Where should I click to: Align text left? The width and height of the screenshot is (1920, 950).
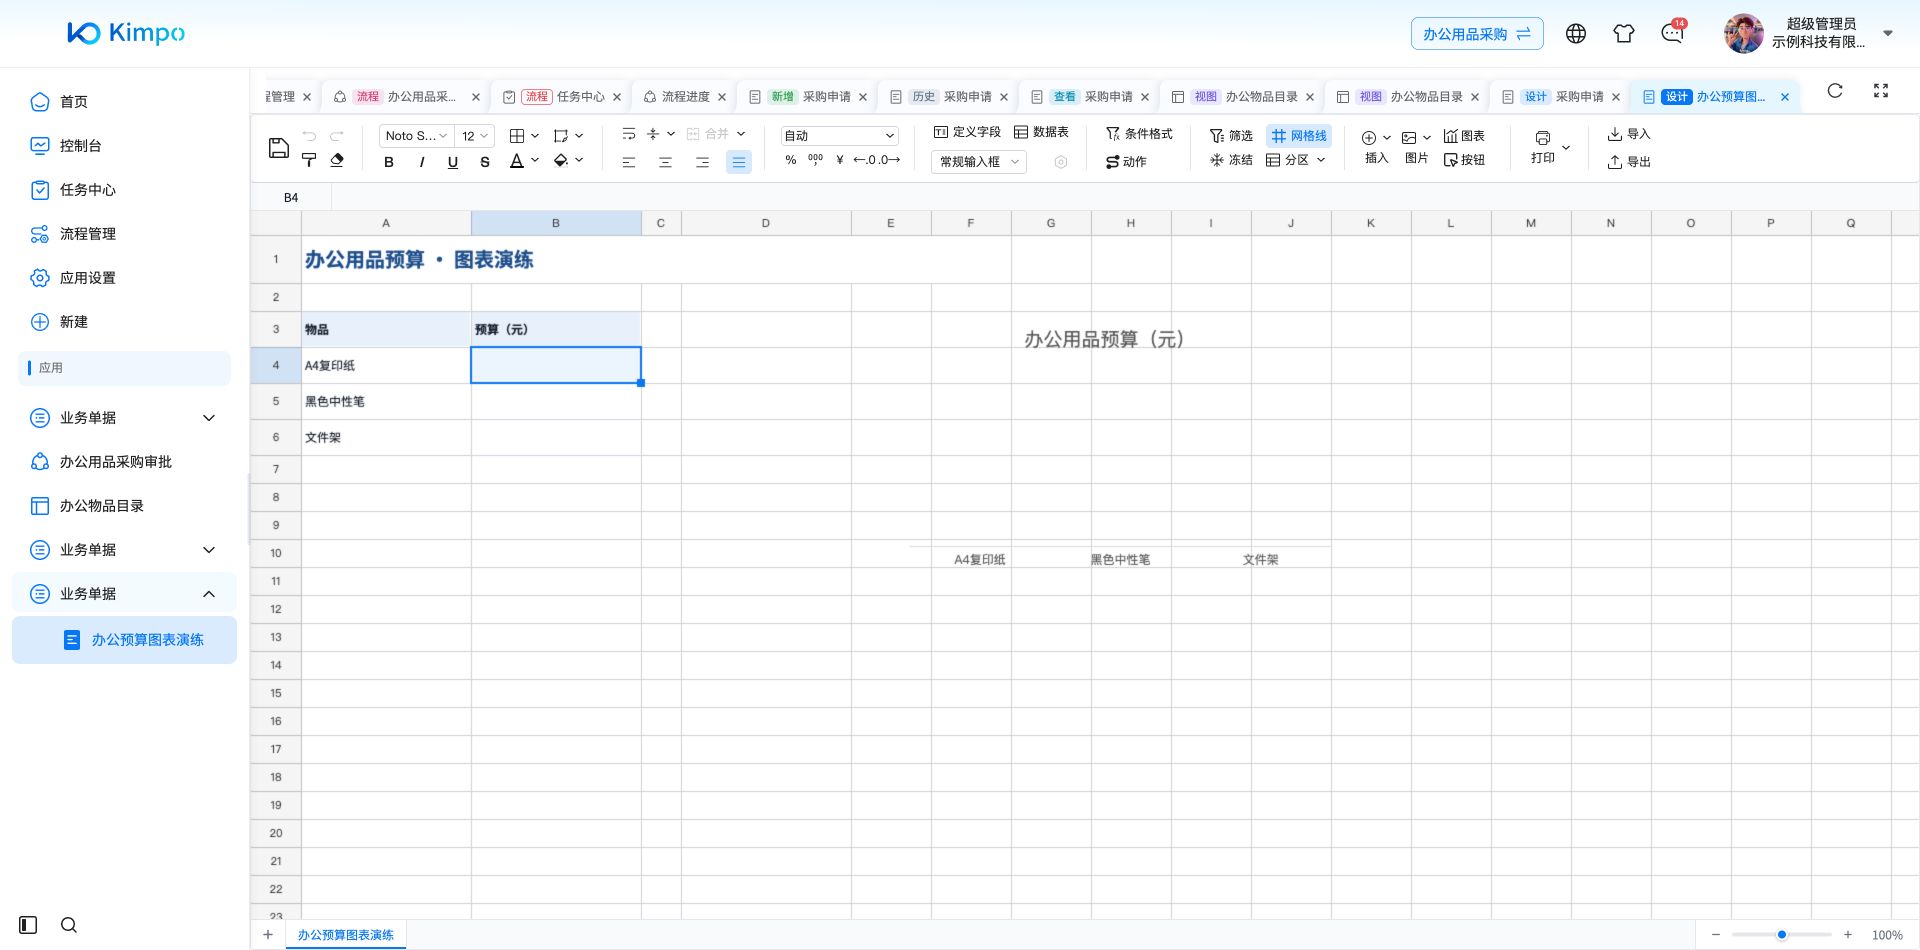coord(629,162)
